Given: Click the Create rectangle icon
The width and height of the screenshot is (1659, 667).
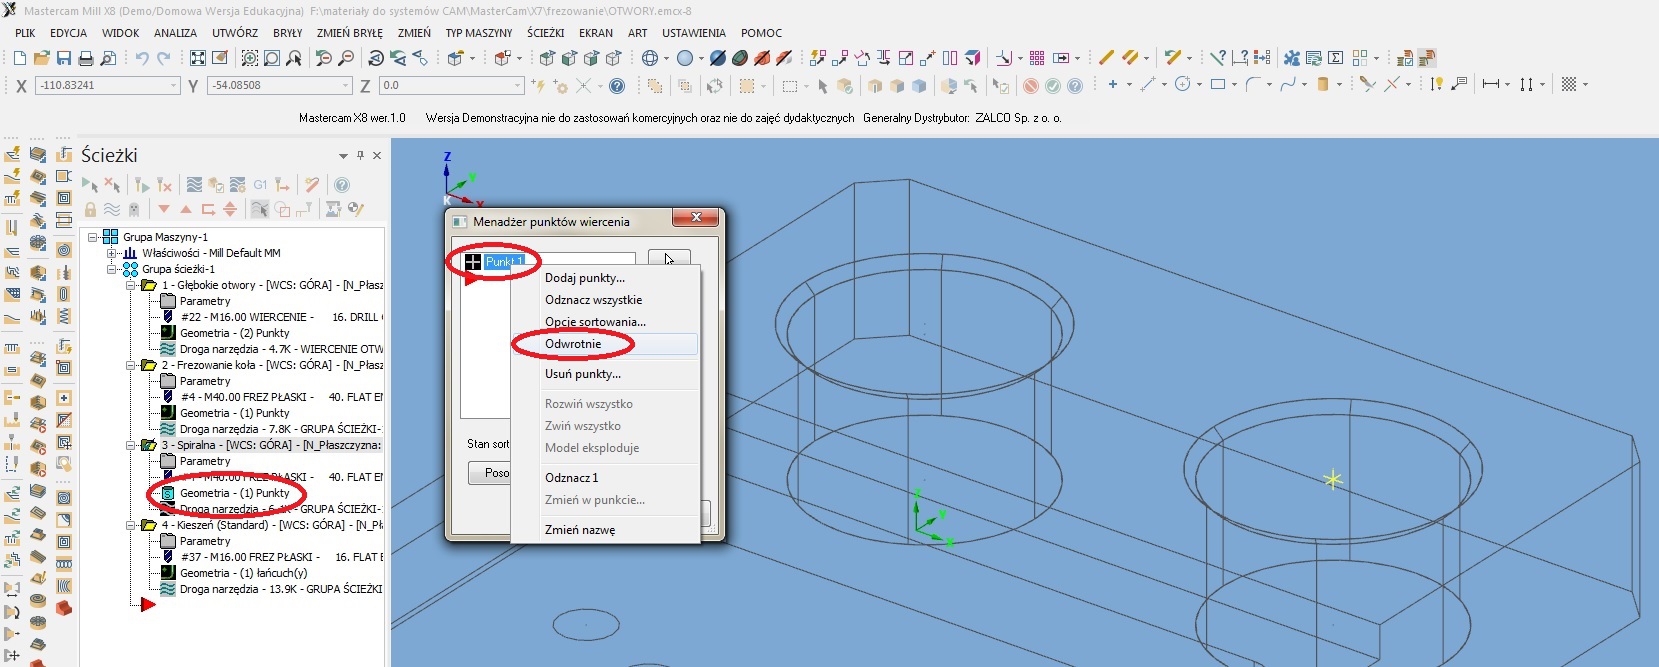Looking at the screenshot, I should (x=1218, y=85).
